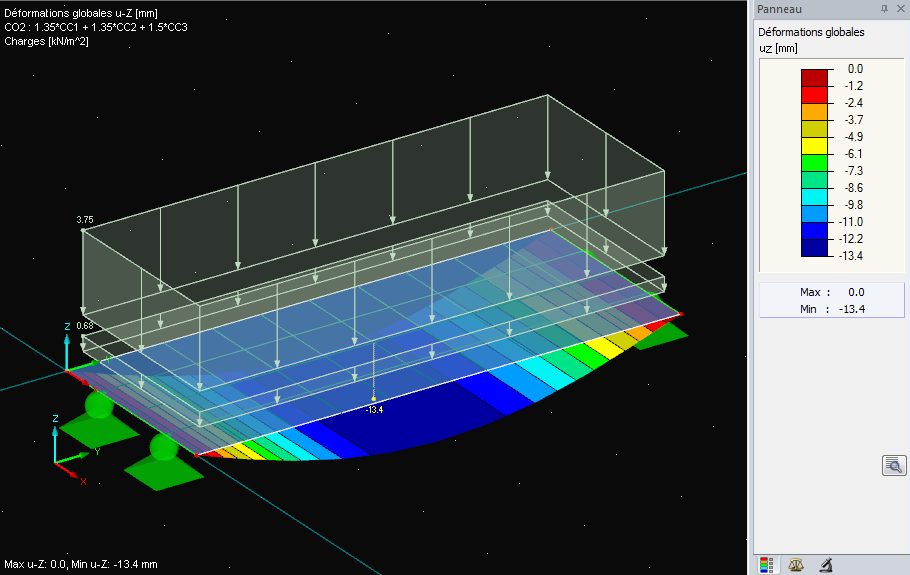Click the Panneau title text
Viewport: 910px width, 575px height.
point(779,9)
